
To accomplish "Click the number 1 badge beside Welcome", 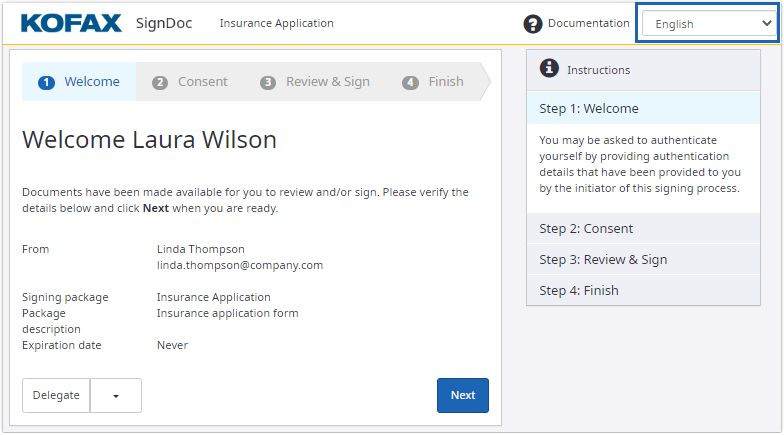I will point(46,82).
